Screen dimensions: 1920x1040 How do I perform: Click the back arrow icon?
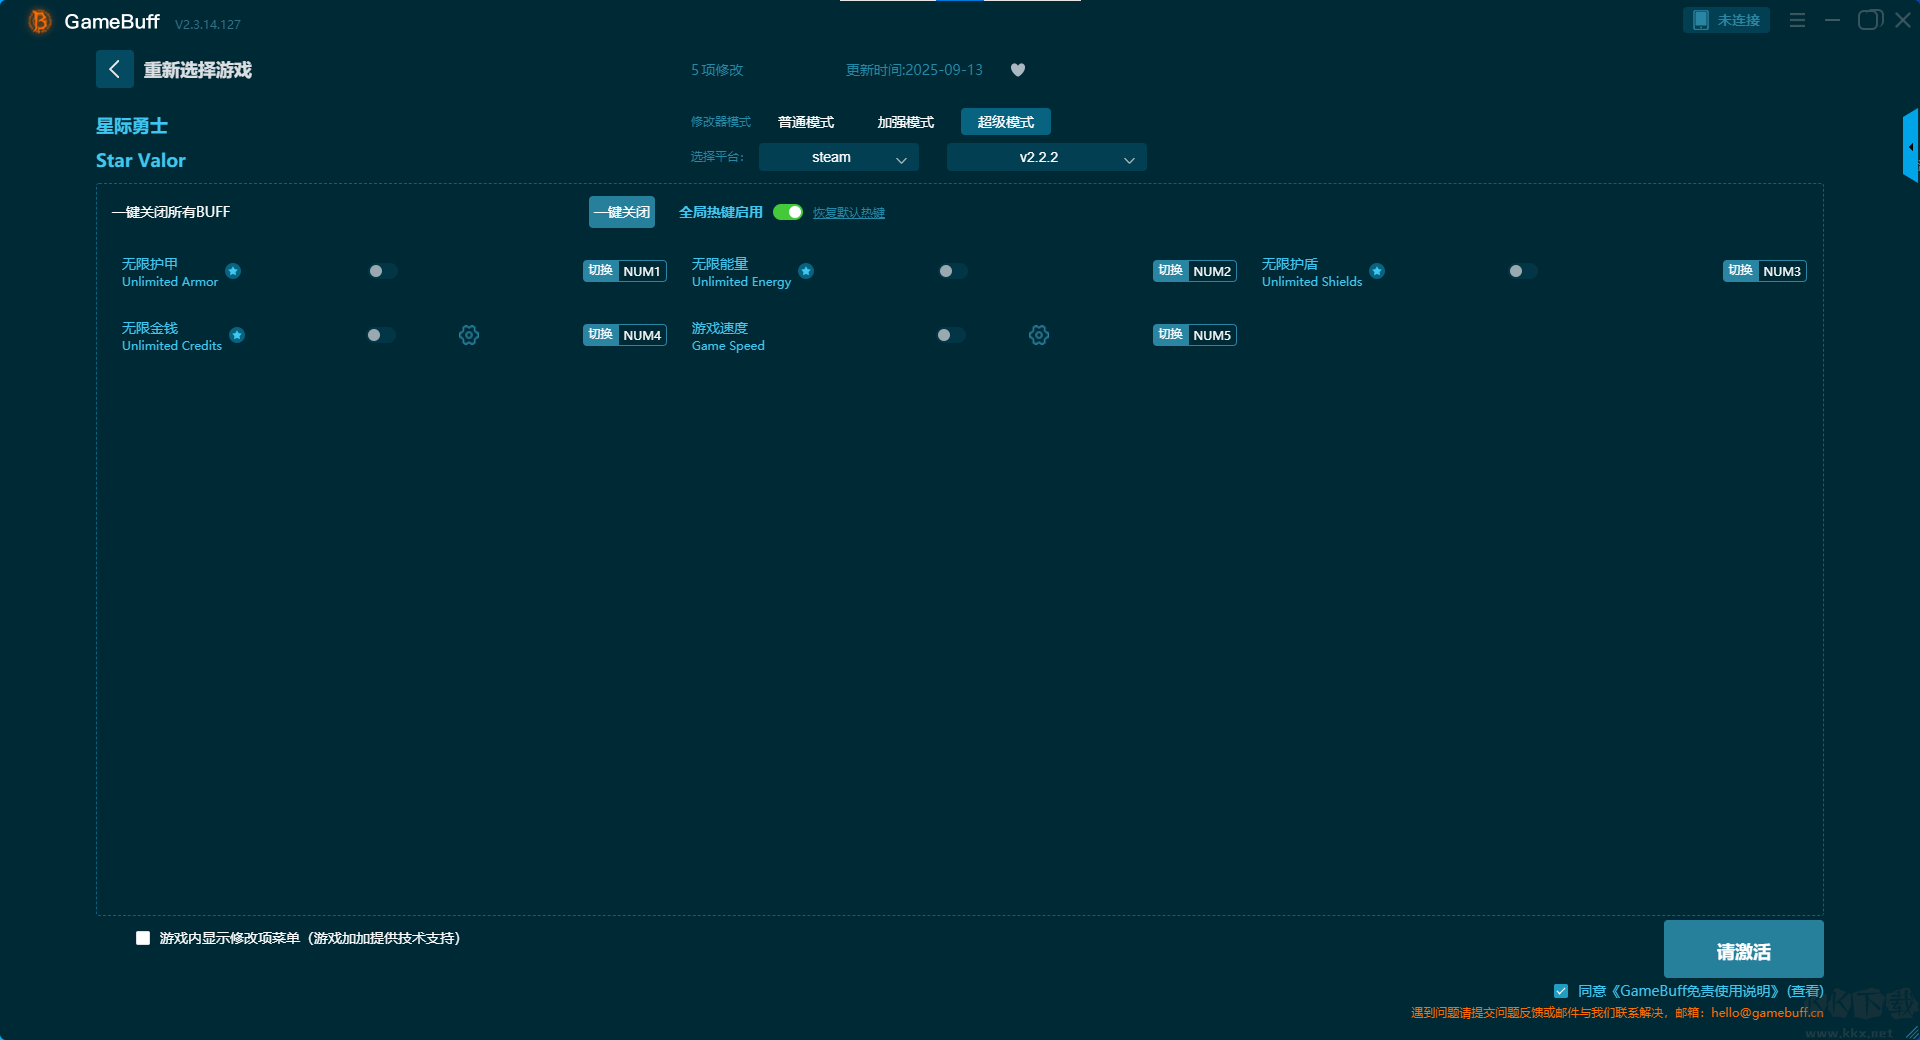click(114, 69)
